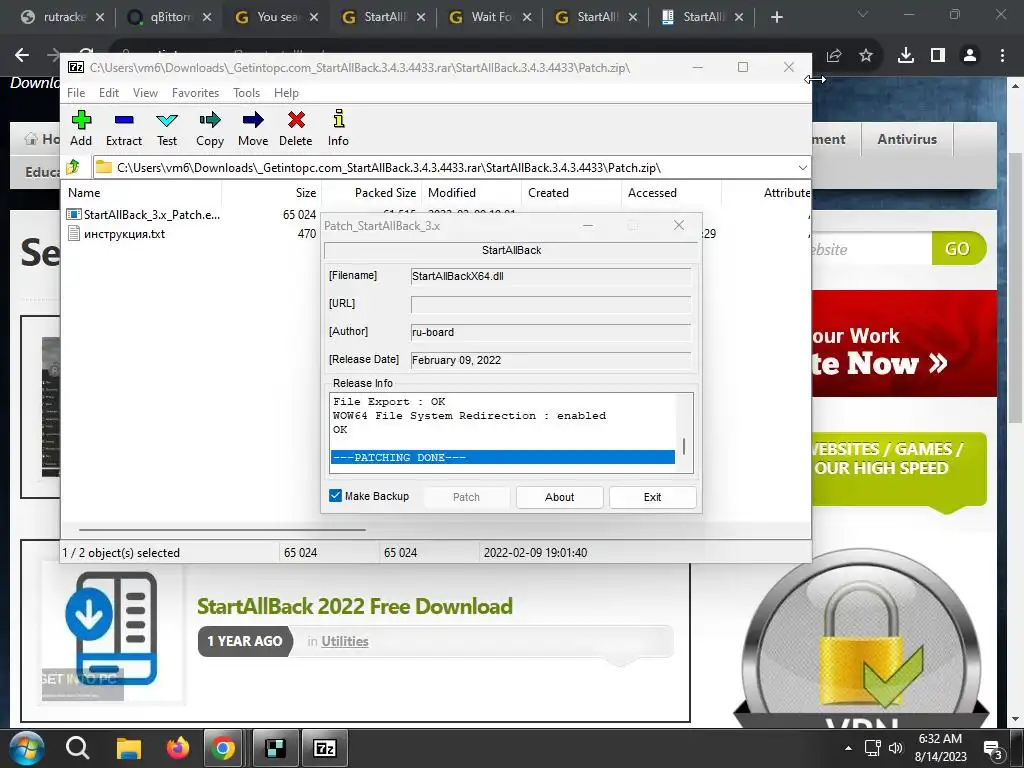Image resolution: width=1024 pixels, height=768 pixels.
Task: Show hidden tray icons arrow
Action: (848, 748)
